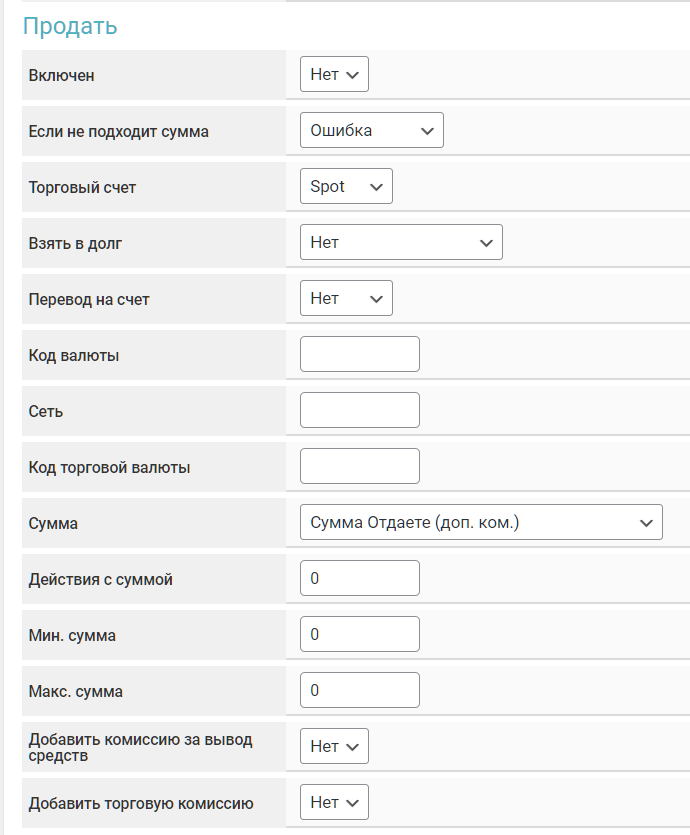
Task: Open "Добавить комиссию за вывод средств" dropdown
Action: click(334, 747)
